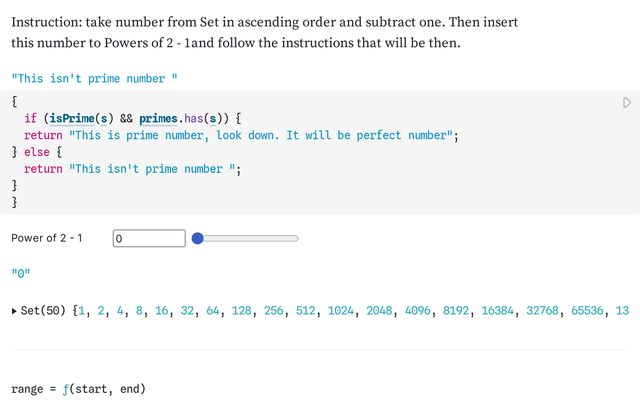Click the "This is prime number" return string

262,135
